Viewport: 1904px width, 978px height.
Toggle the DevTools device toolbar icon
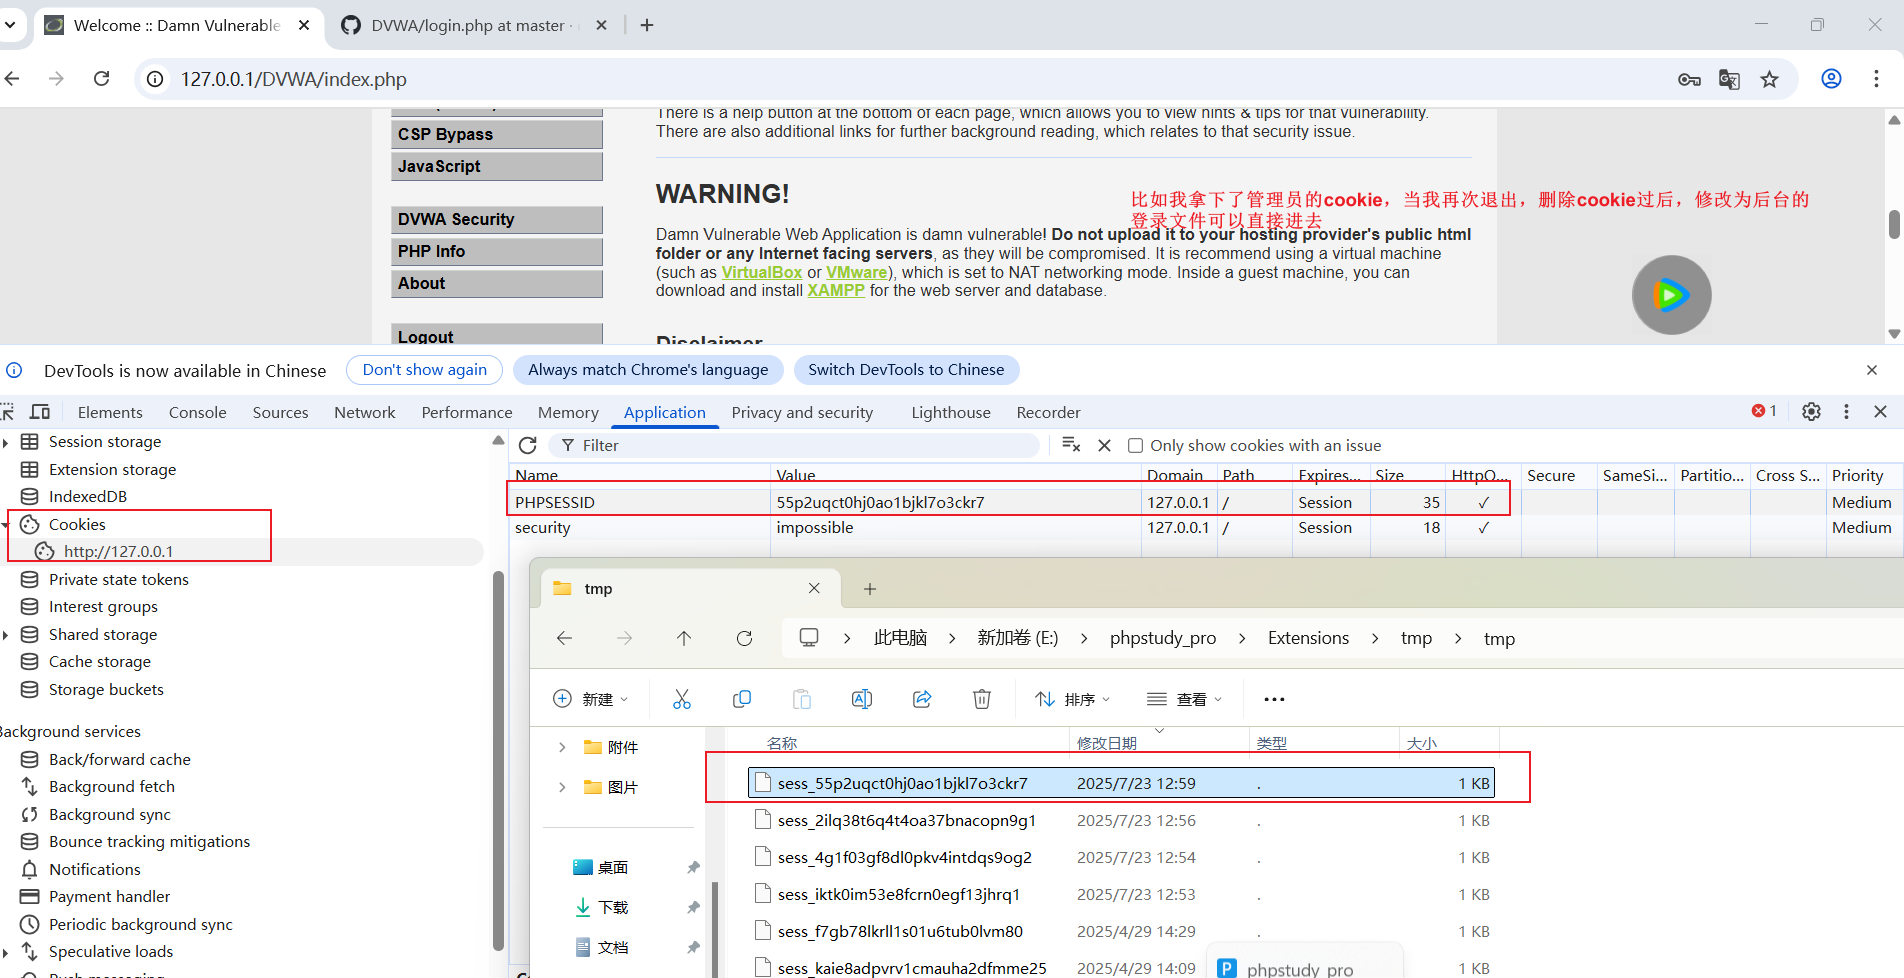coord(40,412)
